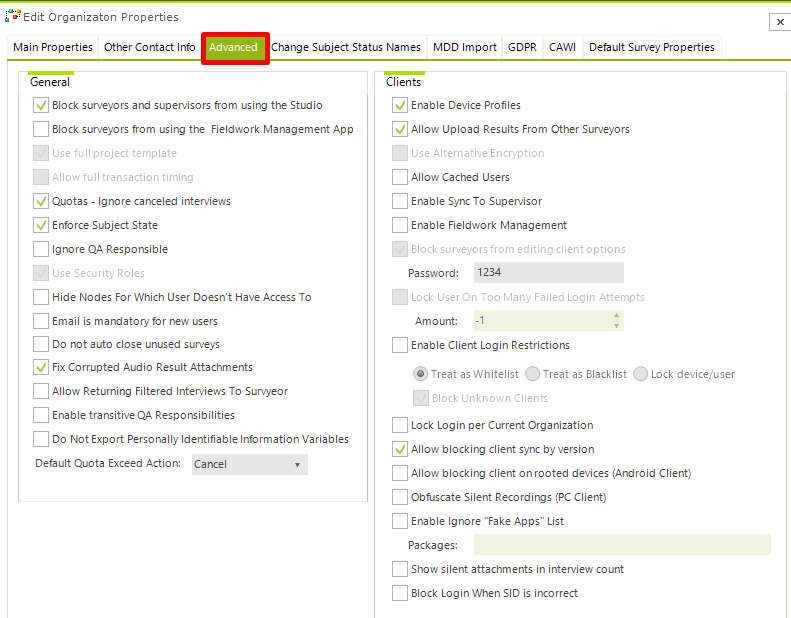Open Default Survey Properties tab
Viewport: 791px width, 618px height.
652,47
